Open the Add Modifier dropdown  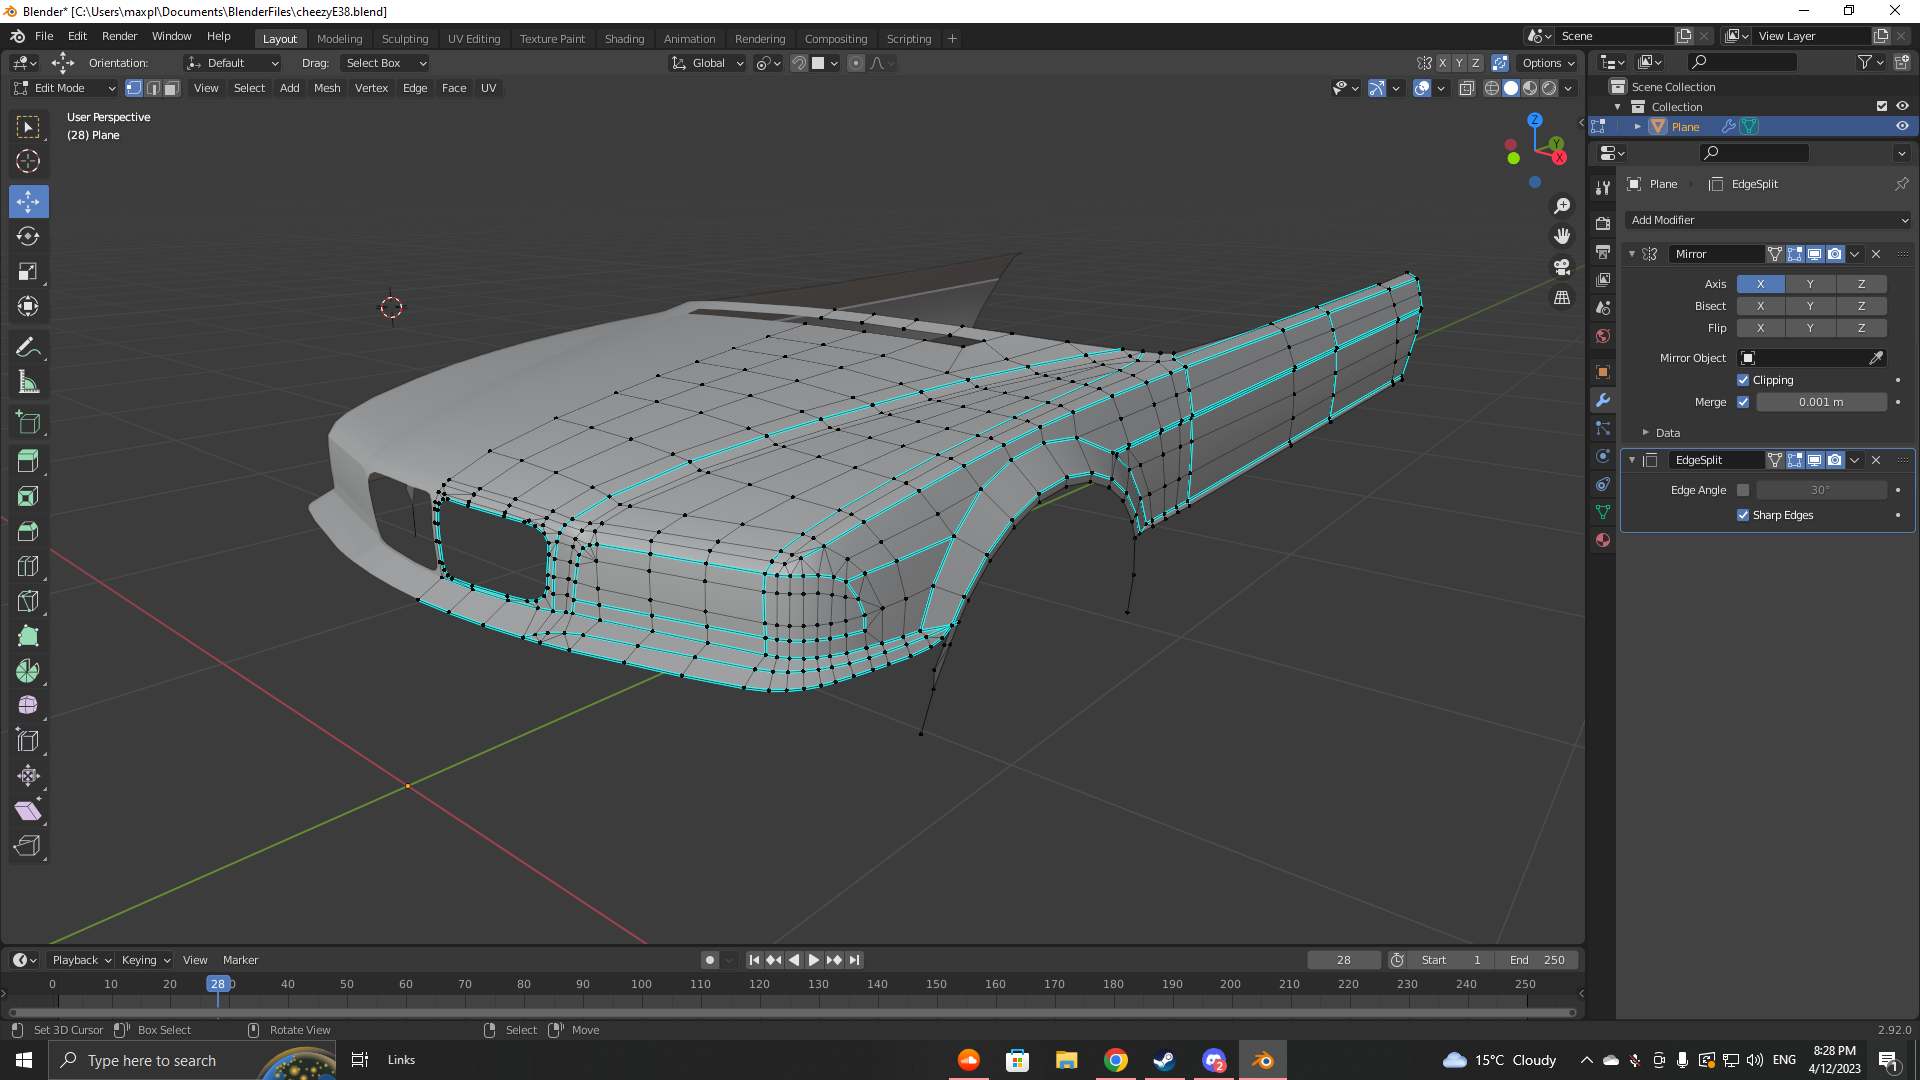click(x=1768, y=220)
